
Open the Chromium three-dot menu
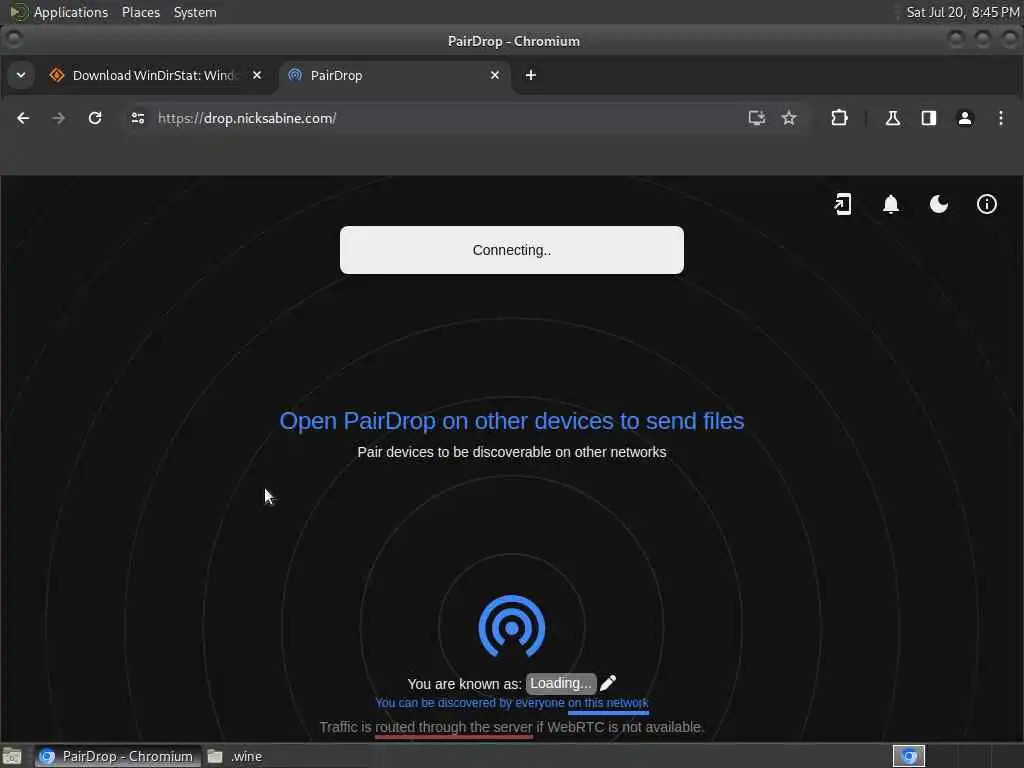click(1000, 118)
